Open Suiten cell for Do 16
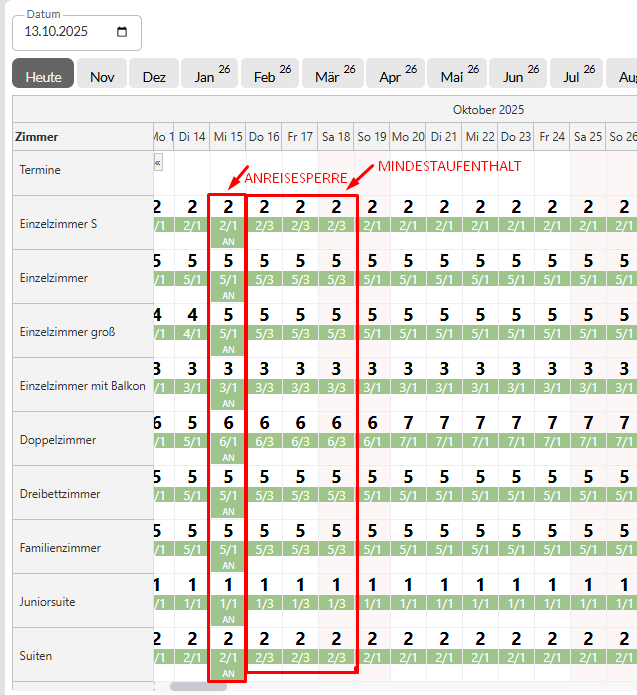 pos(264,648)
